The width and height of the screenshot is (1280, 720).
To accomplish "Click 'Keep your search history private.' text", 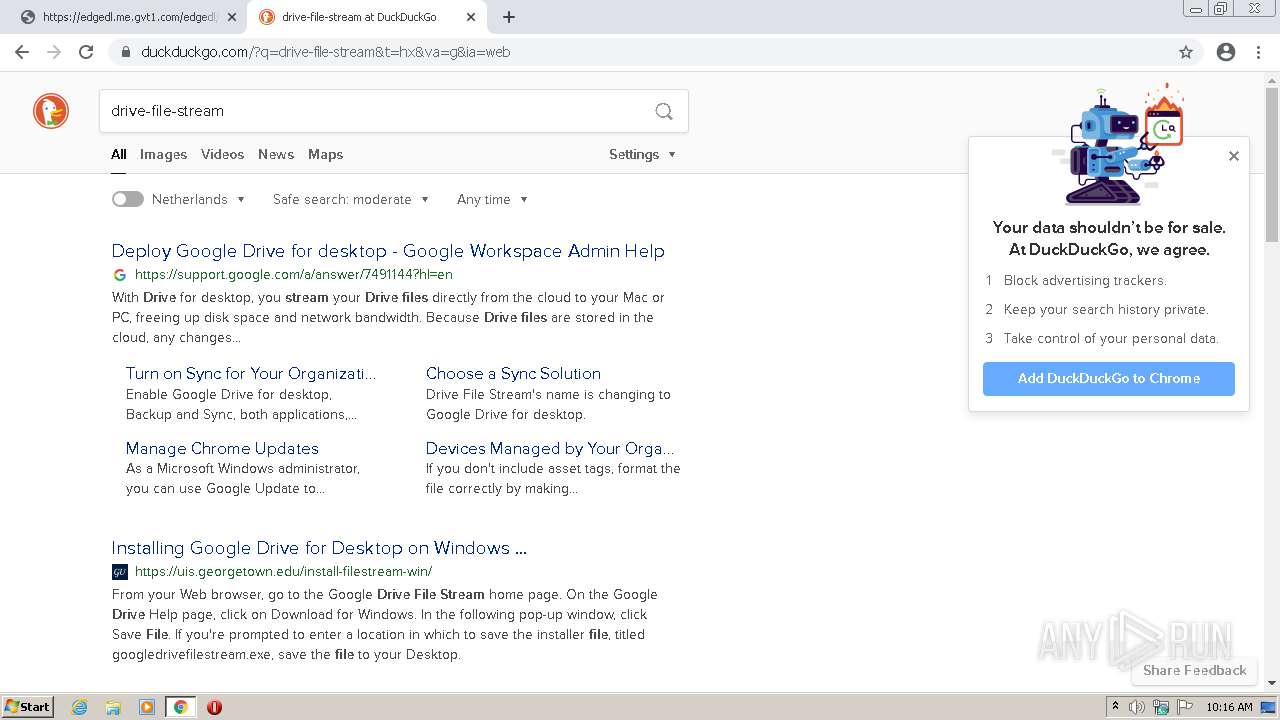I will tap(1106, 309).
